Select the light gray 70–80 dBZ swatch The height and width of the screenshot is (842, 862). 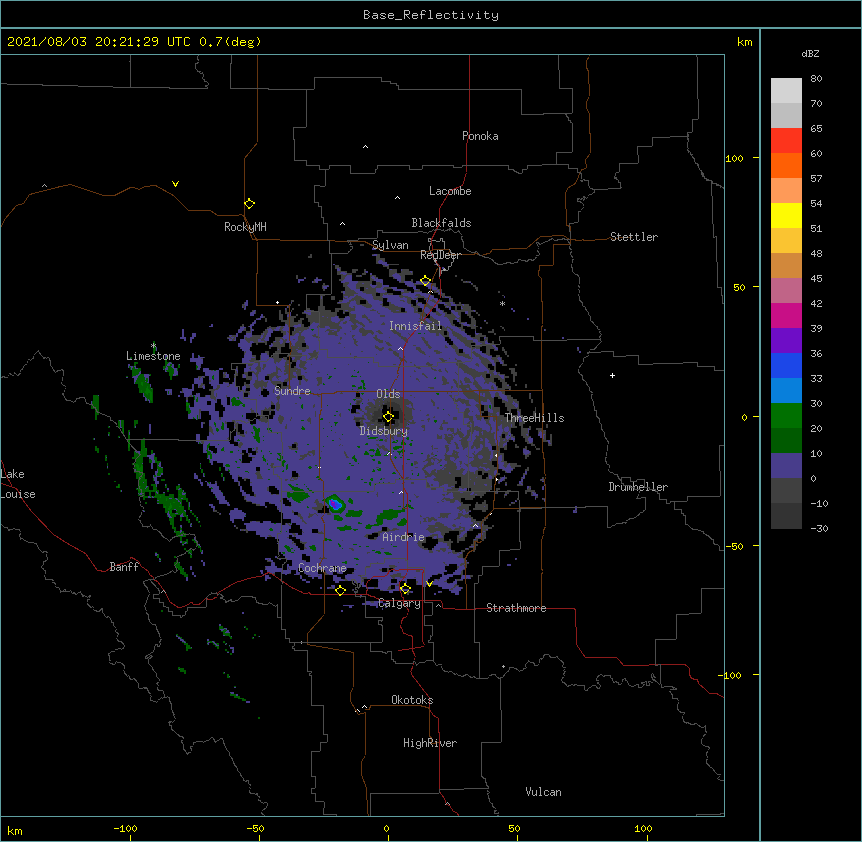click(x=786, y=91)
